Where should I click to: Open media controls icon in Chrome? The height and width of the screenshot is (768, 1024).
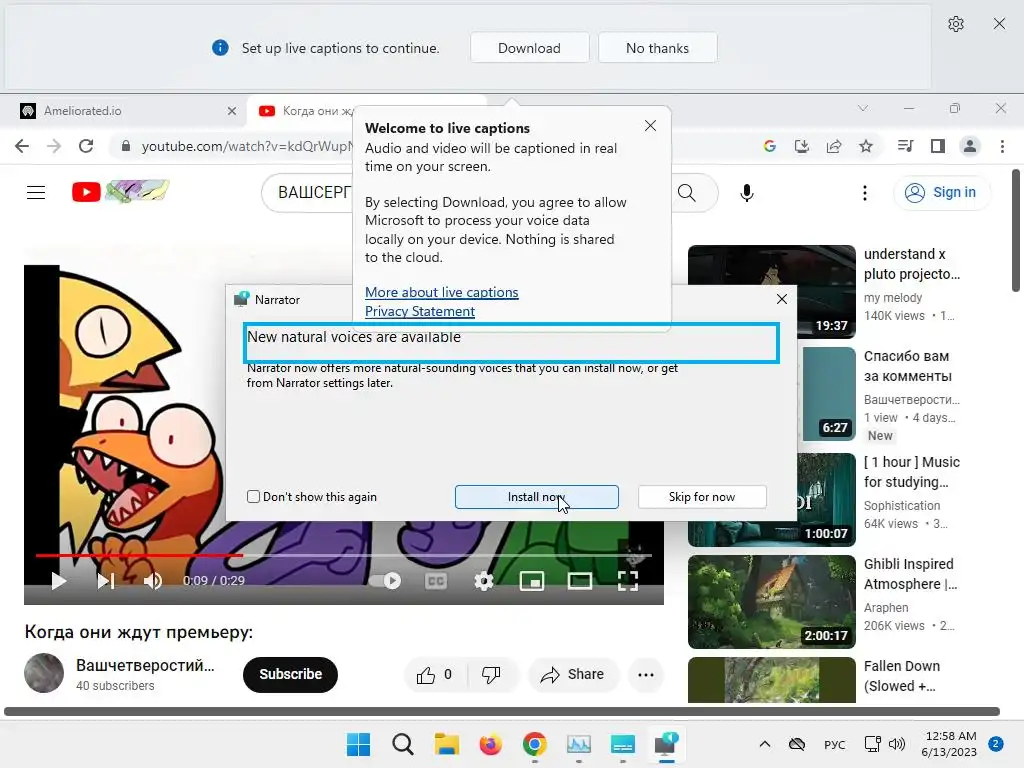point(905,146)
